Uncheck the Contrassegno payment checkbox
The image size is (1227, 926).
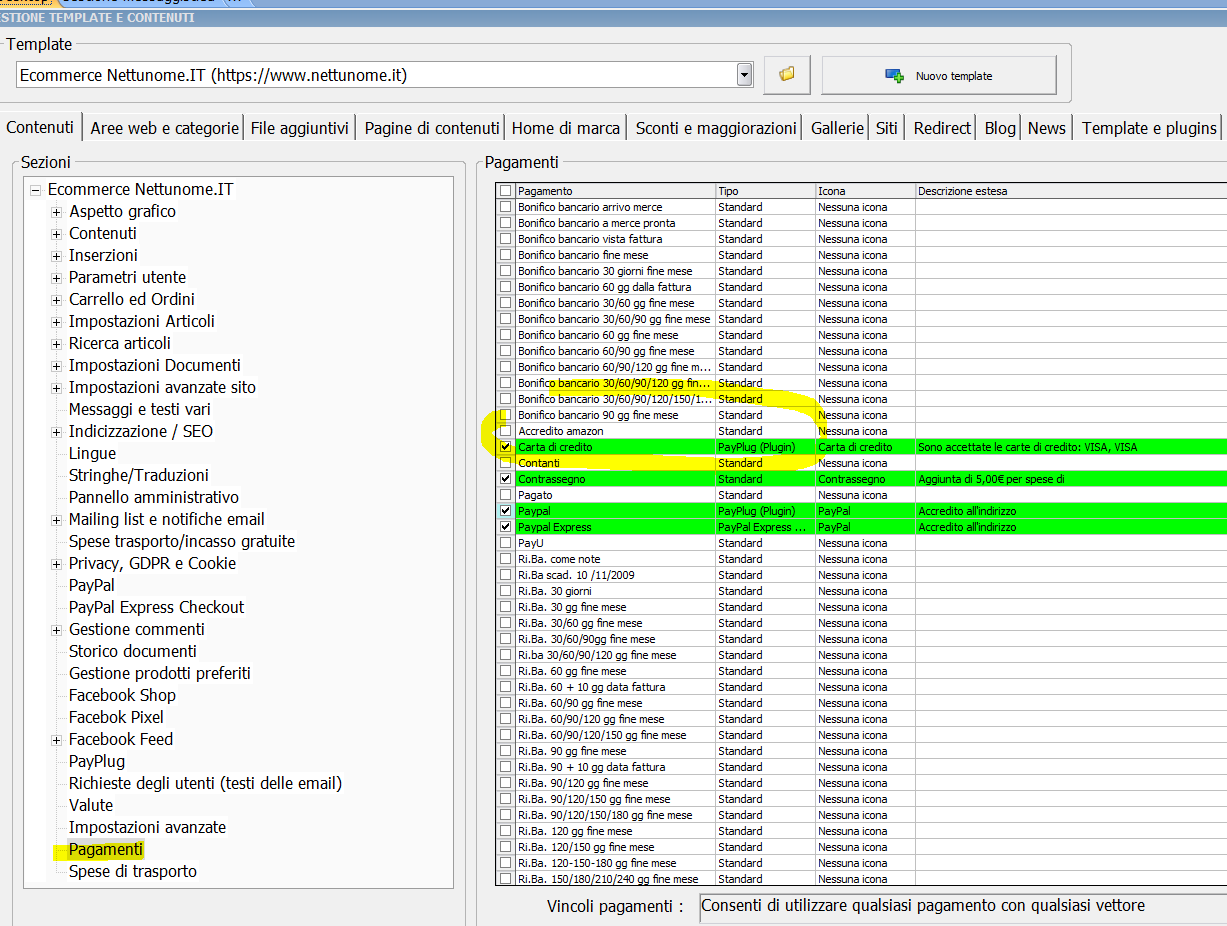pos(506,479)
